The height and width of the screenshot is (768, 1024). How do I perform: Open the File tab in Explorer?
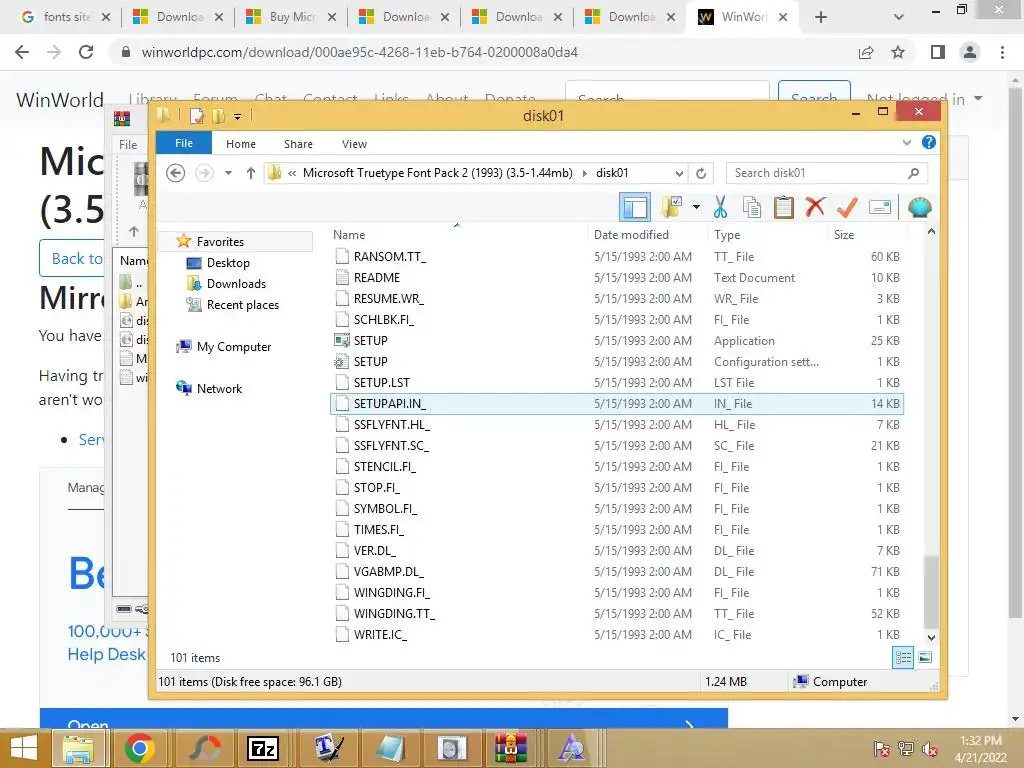point(184,143)
